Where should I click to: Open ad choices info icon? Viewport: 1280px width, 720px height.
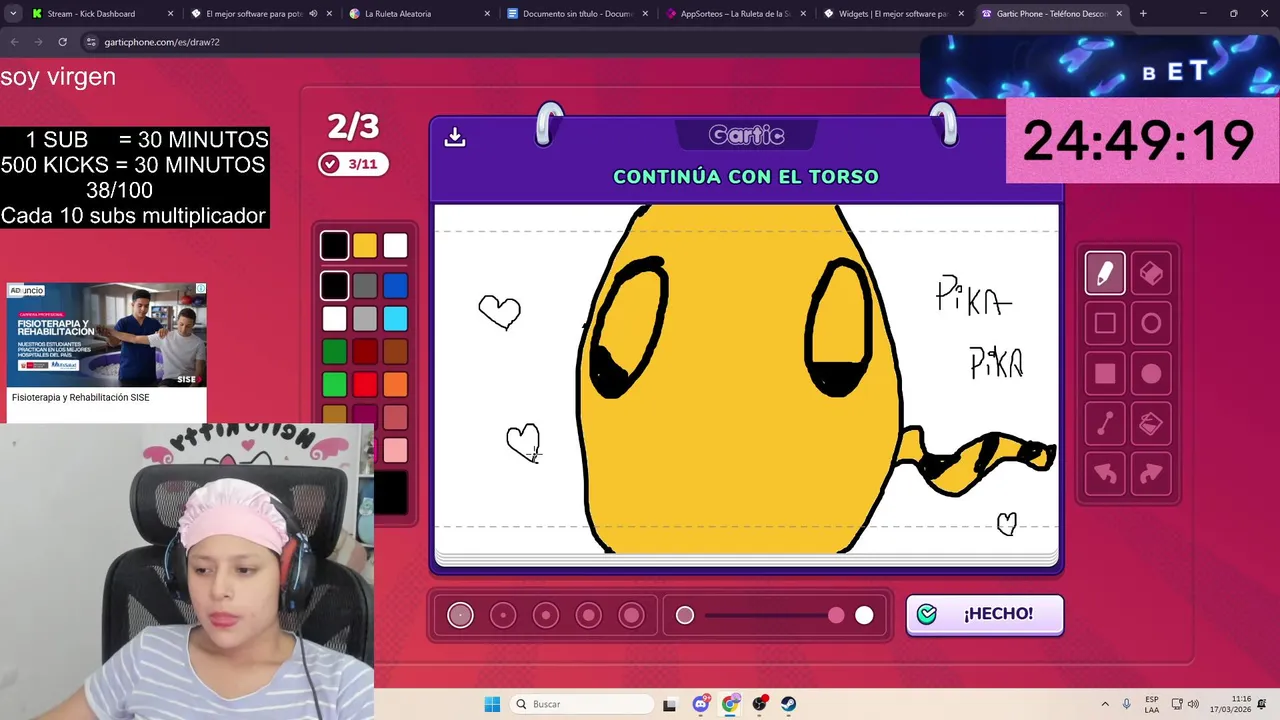[200, 289]
